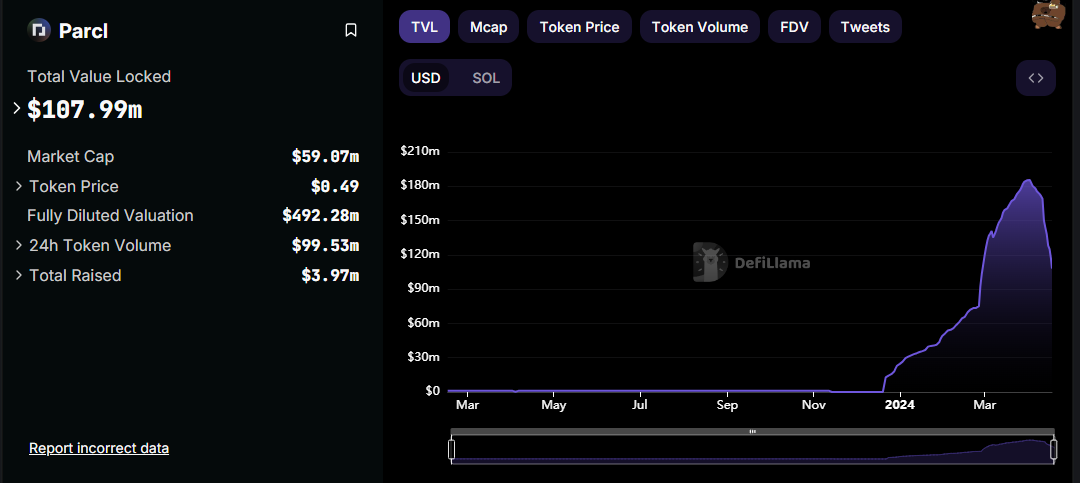Click the llama avatar in the corner
The height and width of the screenshot is (483, 1080).
[x=1047, y=15]
